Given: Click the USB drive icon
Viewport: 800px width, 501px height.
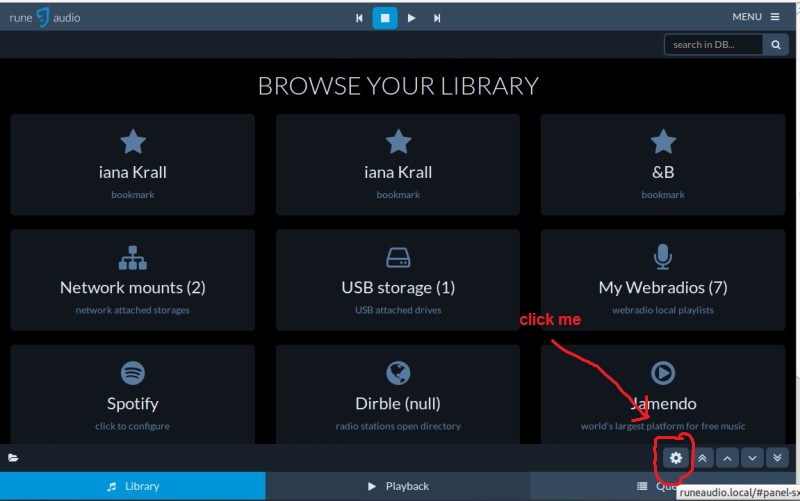Looking at the screenshot, I should point(398,258).
